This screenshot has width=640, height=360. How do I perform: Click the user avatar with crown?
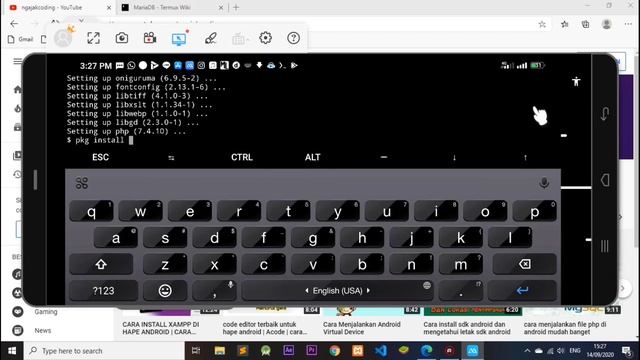(64, 38)
